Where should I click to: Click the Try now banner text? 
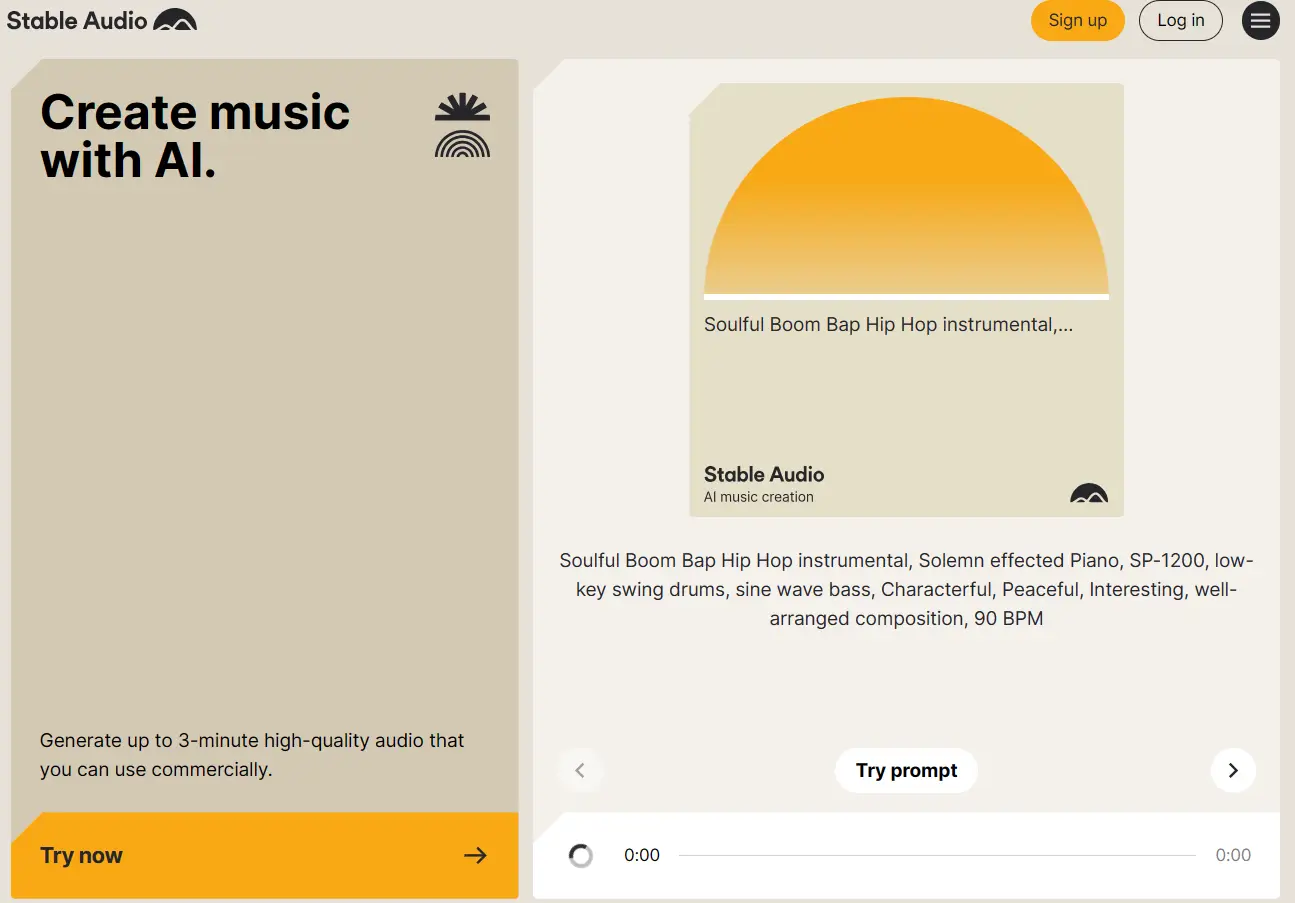(81, 855)
